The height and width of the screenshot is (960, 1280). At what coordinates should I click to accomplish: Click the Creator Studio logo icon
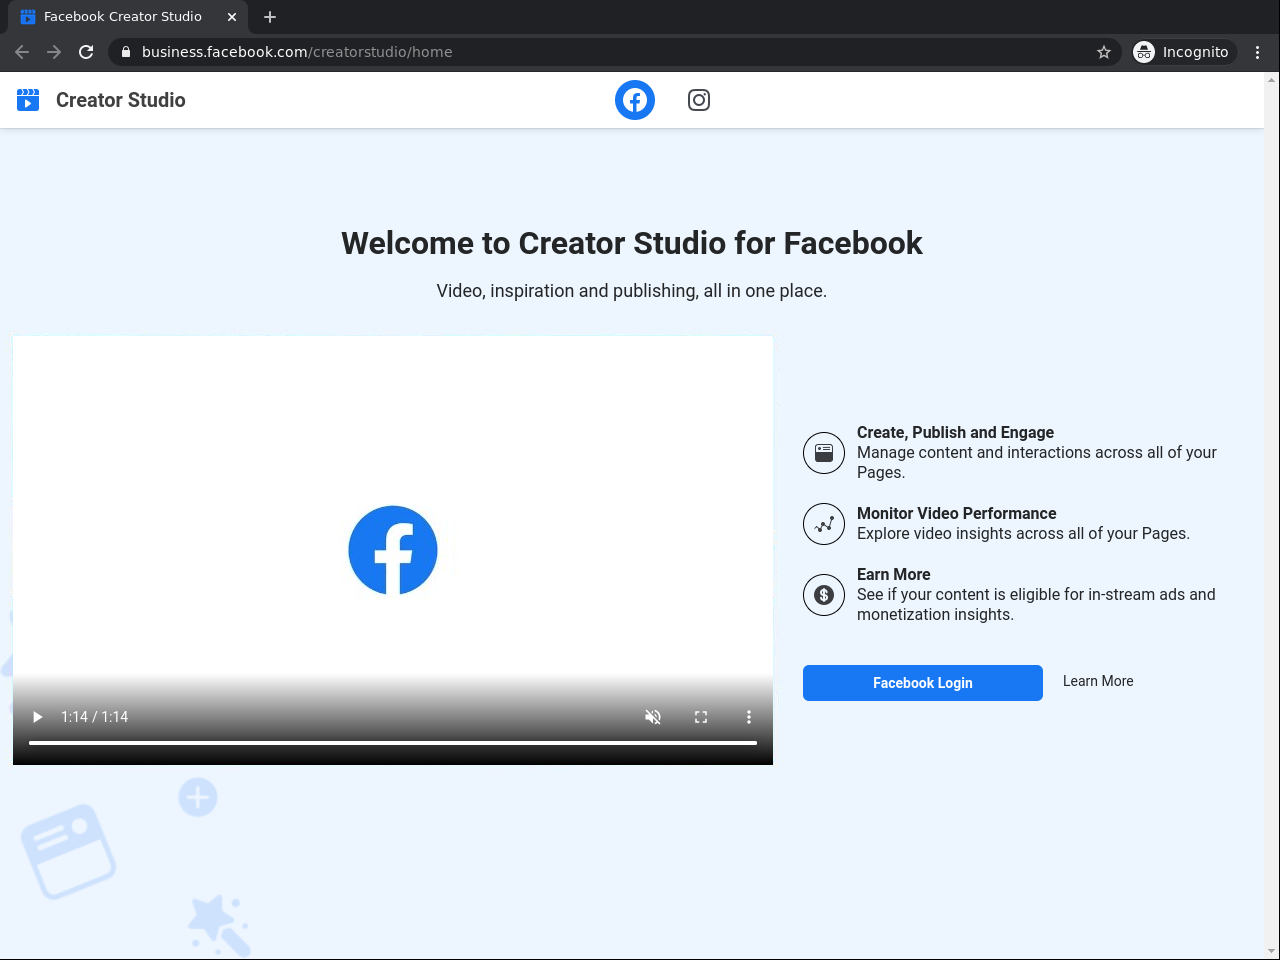pos(28,100)
